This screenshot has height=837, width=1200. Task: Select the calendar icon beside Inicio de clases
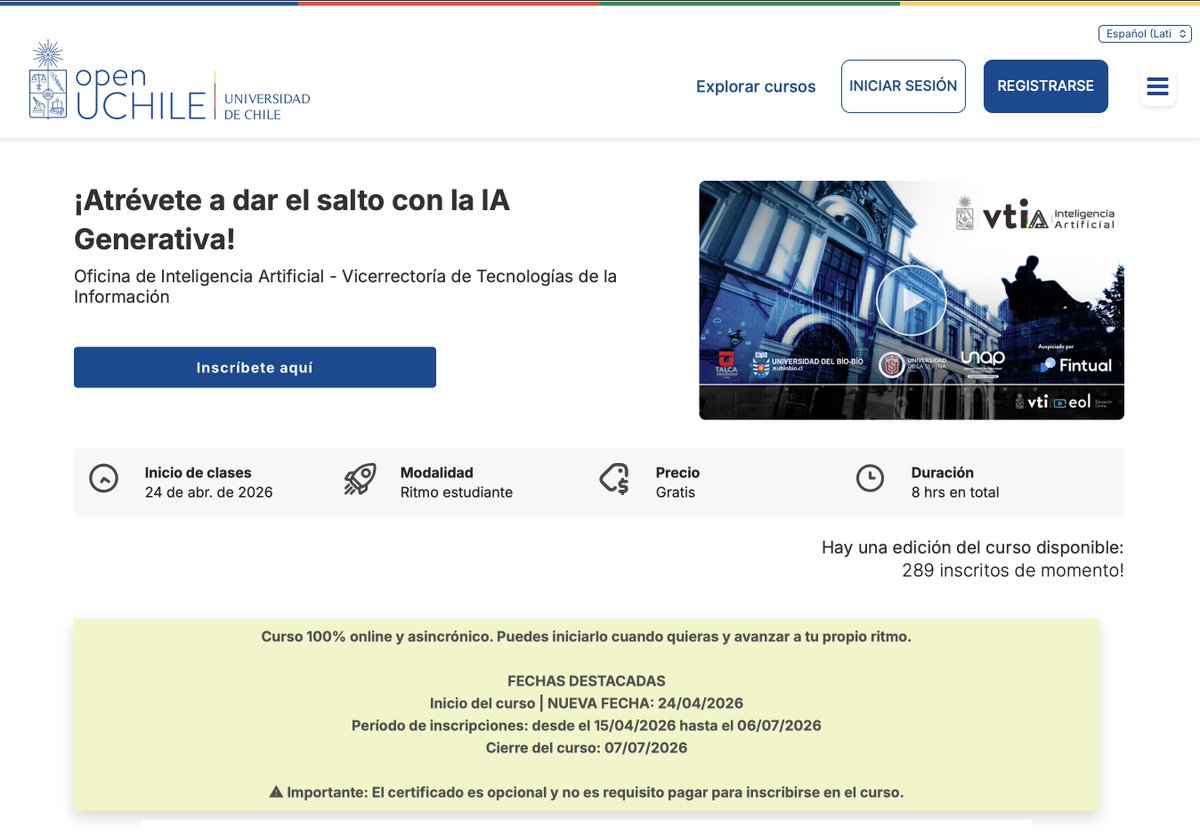click(x=104, y=479)
